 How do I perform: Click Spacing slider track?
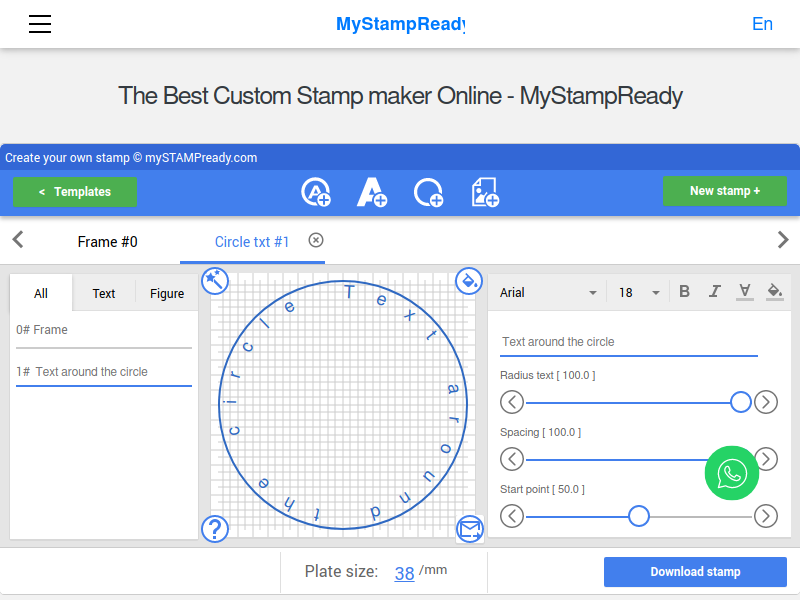point(615,459)
